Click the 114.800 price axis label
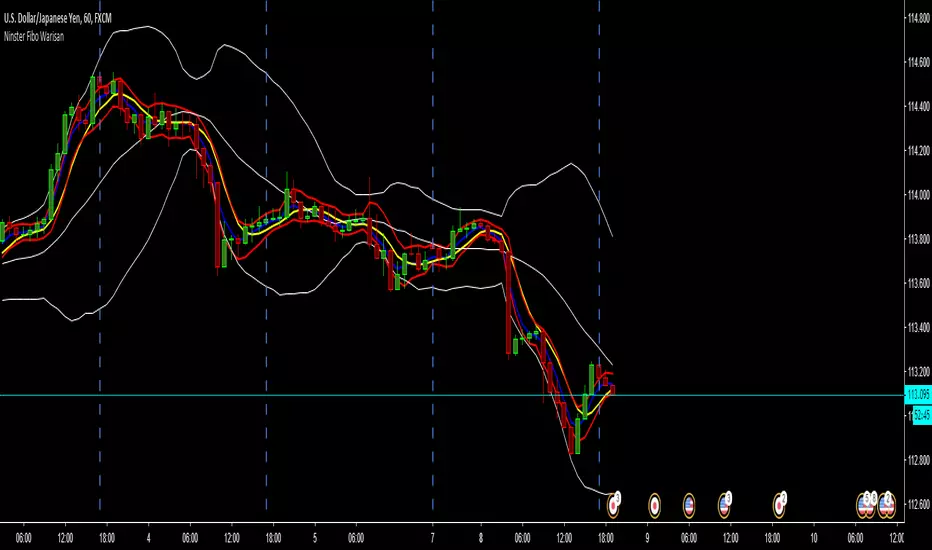Screen dimensions: 932x550 [x=918, y=18]
